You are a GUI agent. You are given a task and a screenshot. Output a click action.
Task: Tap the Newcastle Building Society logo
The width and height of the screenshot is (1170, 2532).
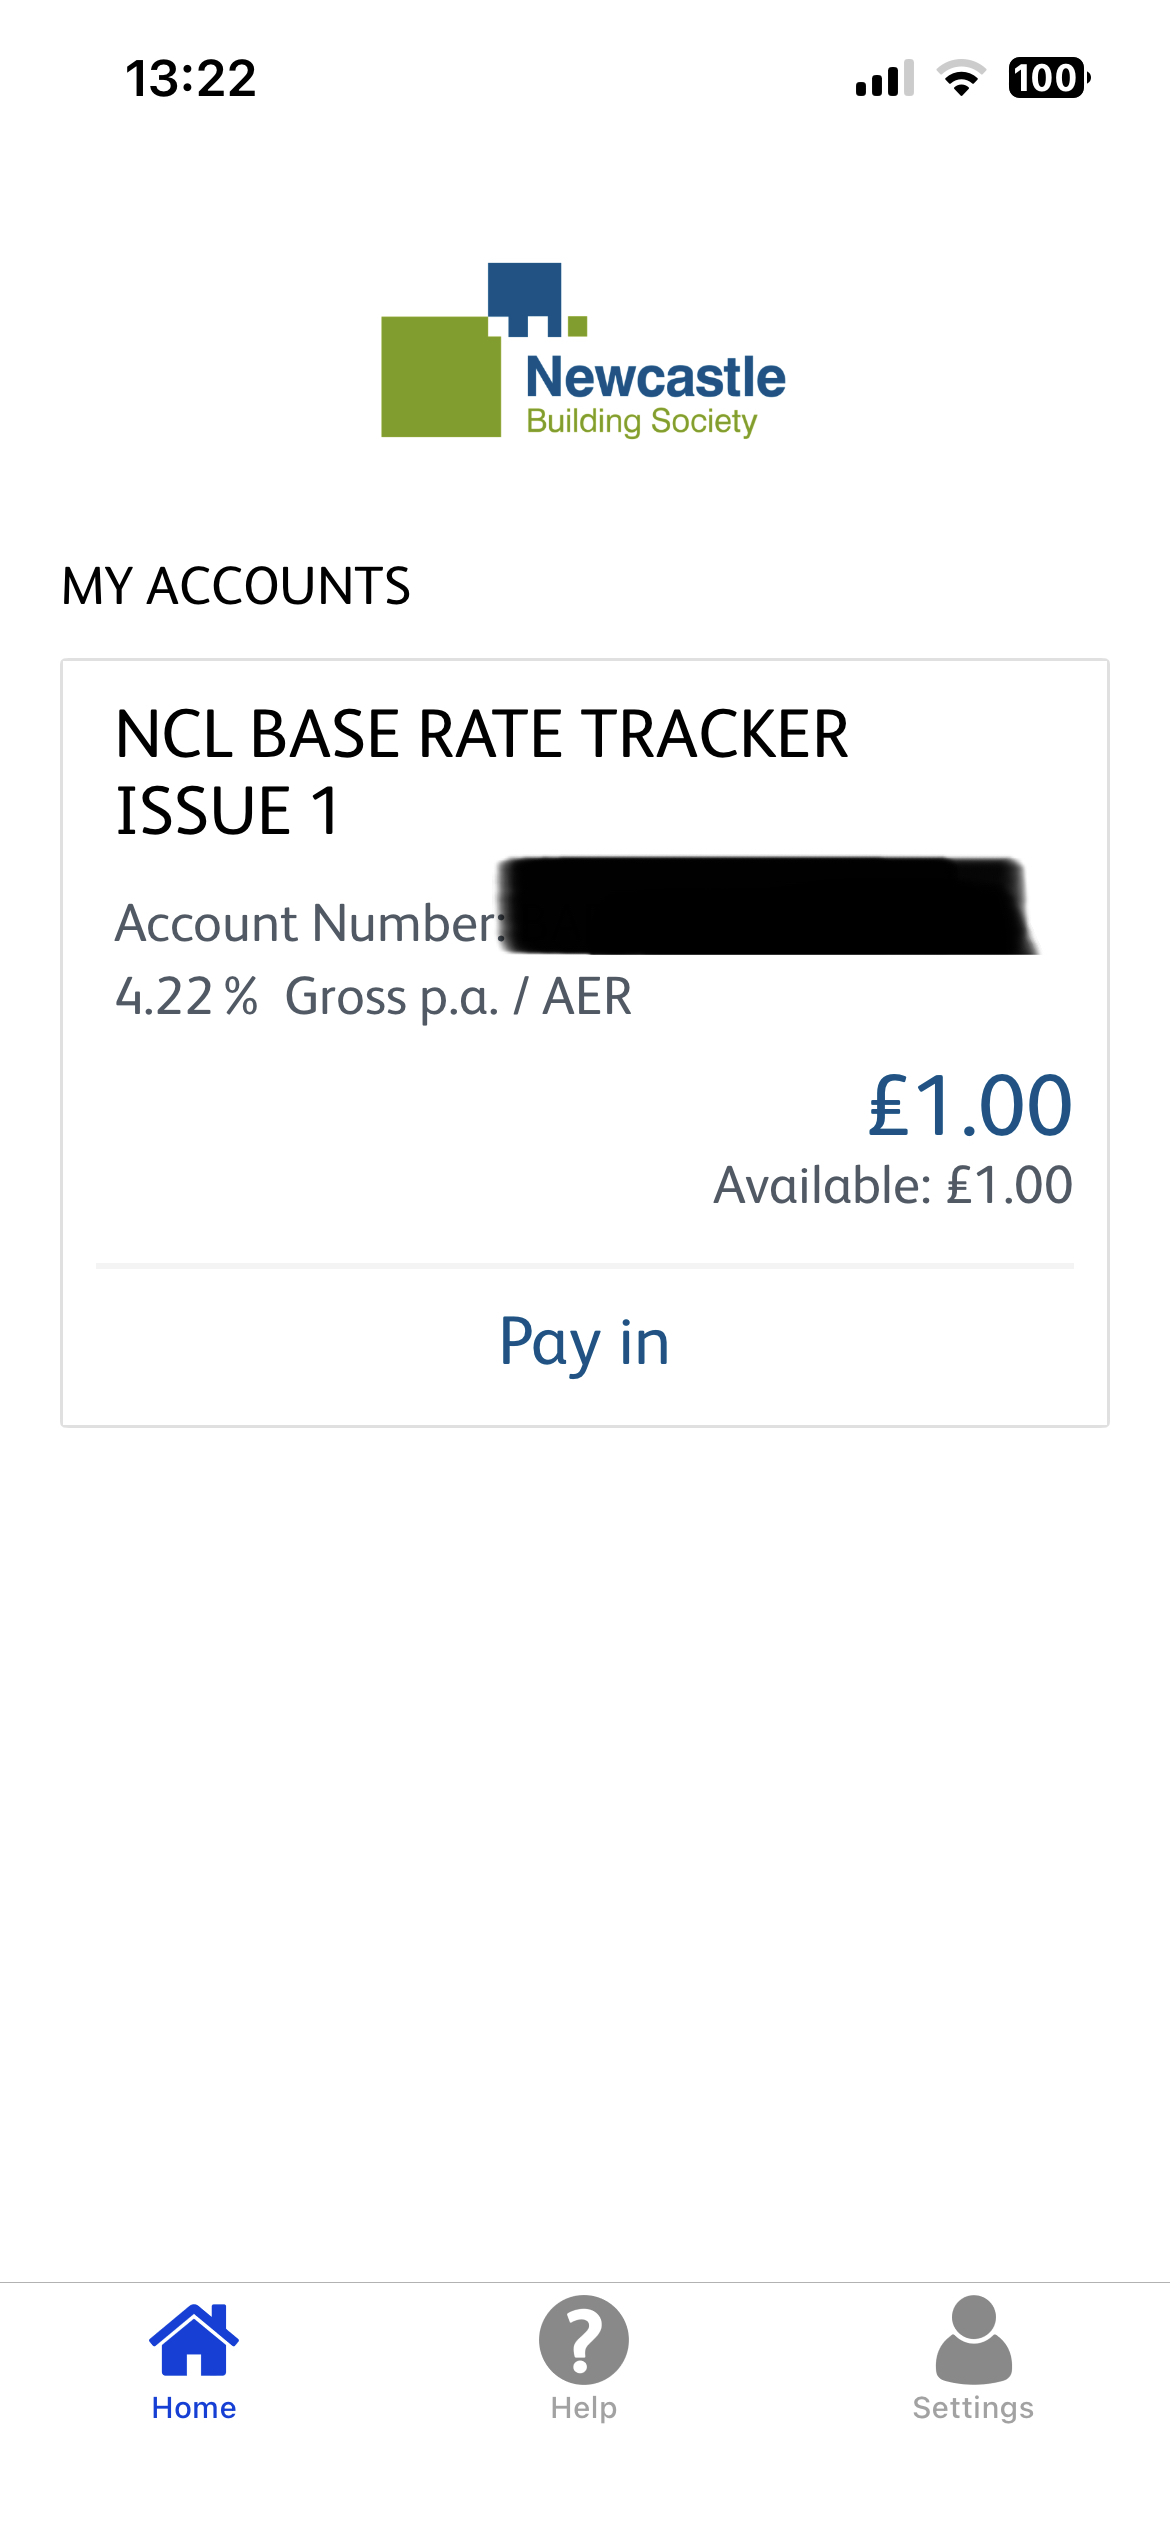(x=584, y=351)
